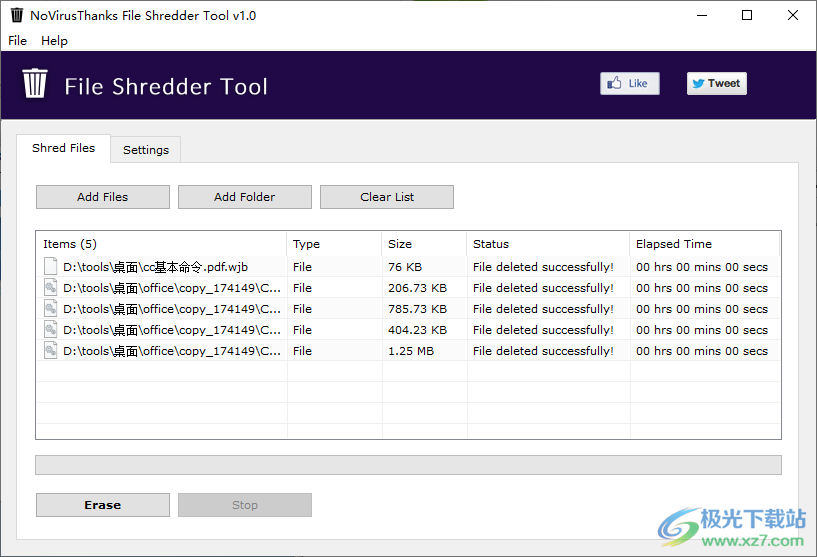This screenshot has height=557, width=817.
Task: Click the Like thumbs-up button
Action: (x=629, y=83)
